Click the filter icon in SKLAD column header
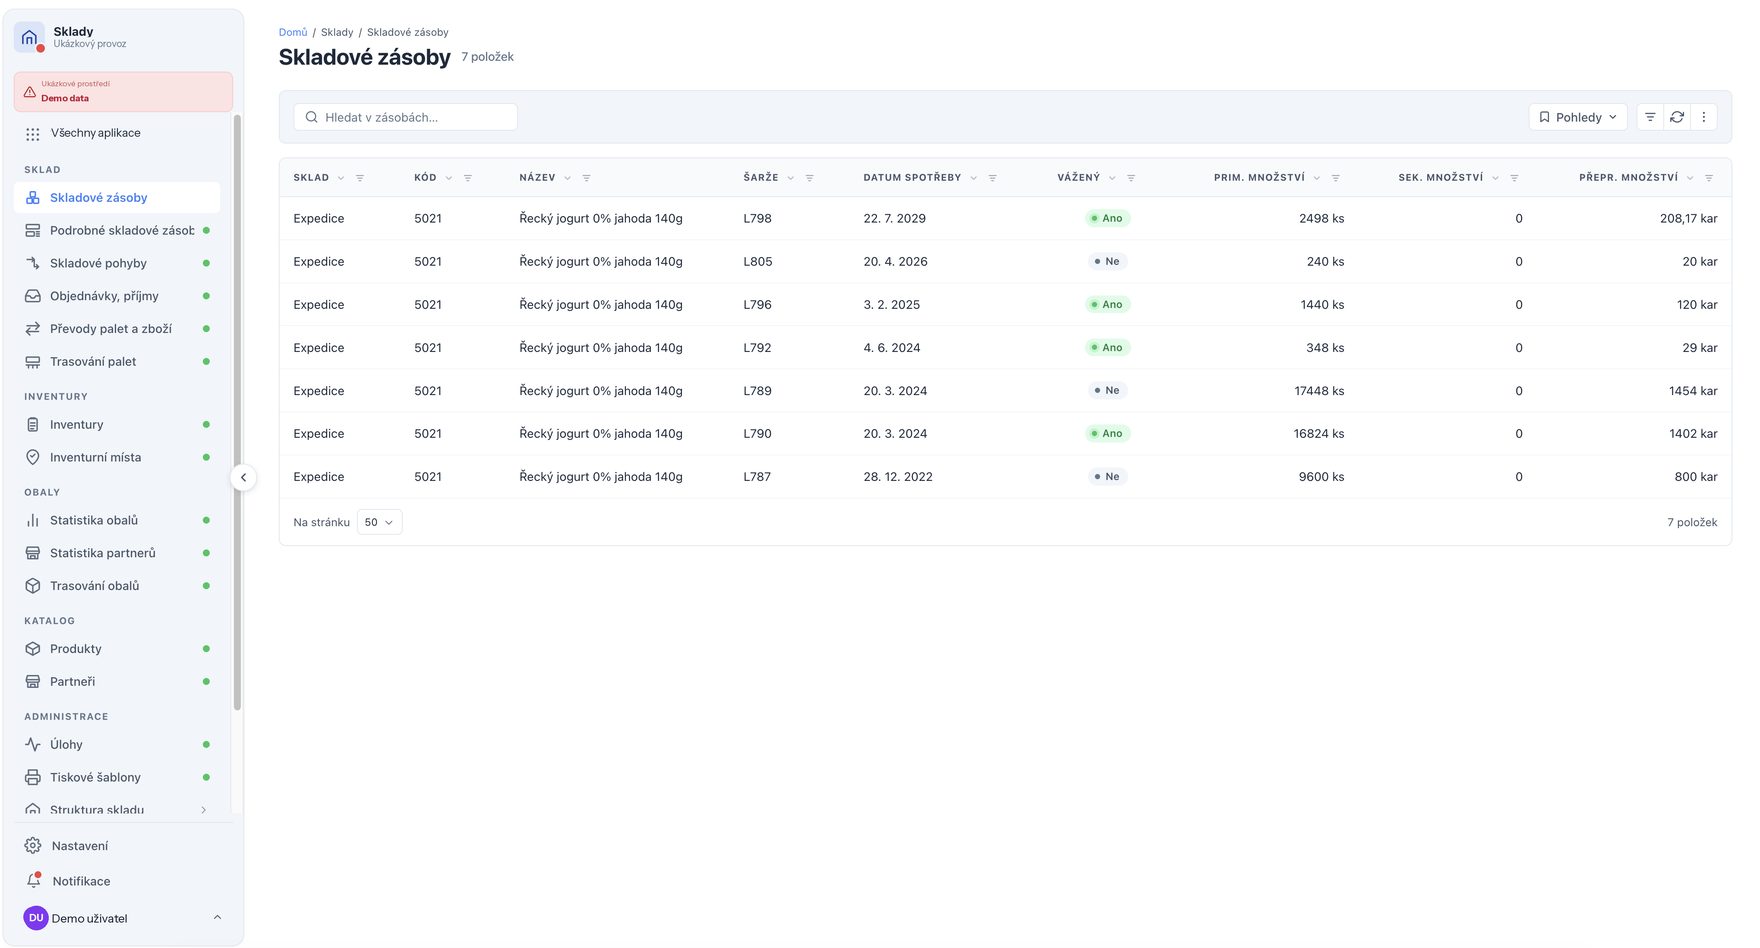 point(360,178)
